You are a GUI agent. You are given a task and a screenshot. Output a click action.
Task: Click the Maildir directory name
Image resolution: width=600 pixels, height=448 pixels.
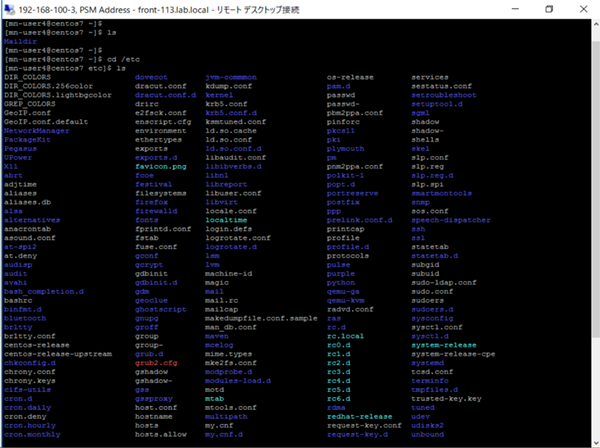pos(21,41)
